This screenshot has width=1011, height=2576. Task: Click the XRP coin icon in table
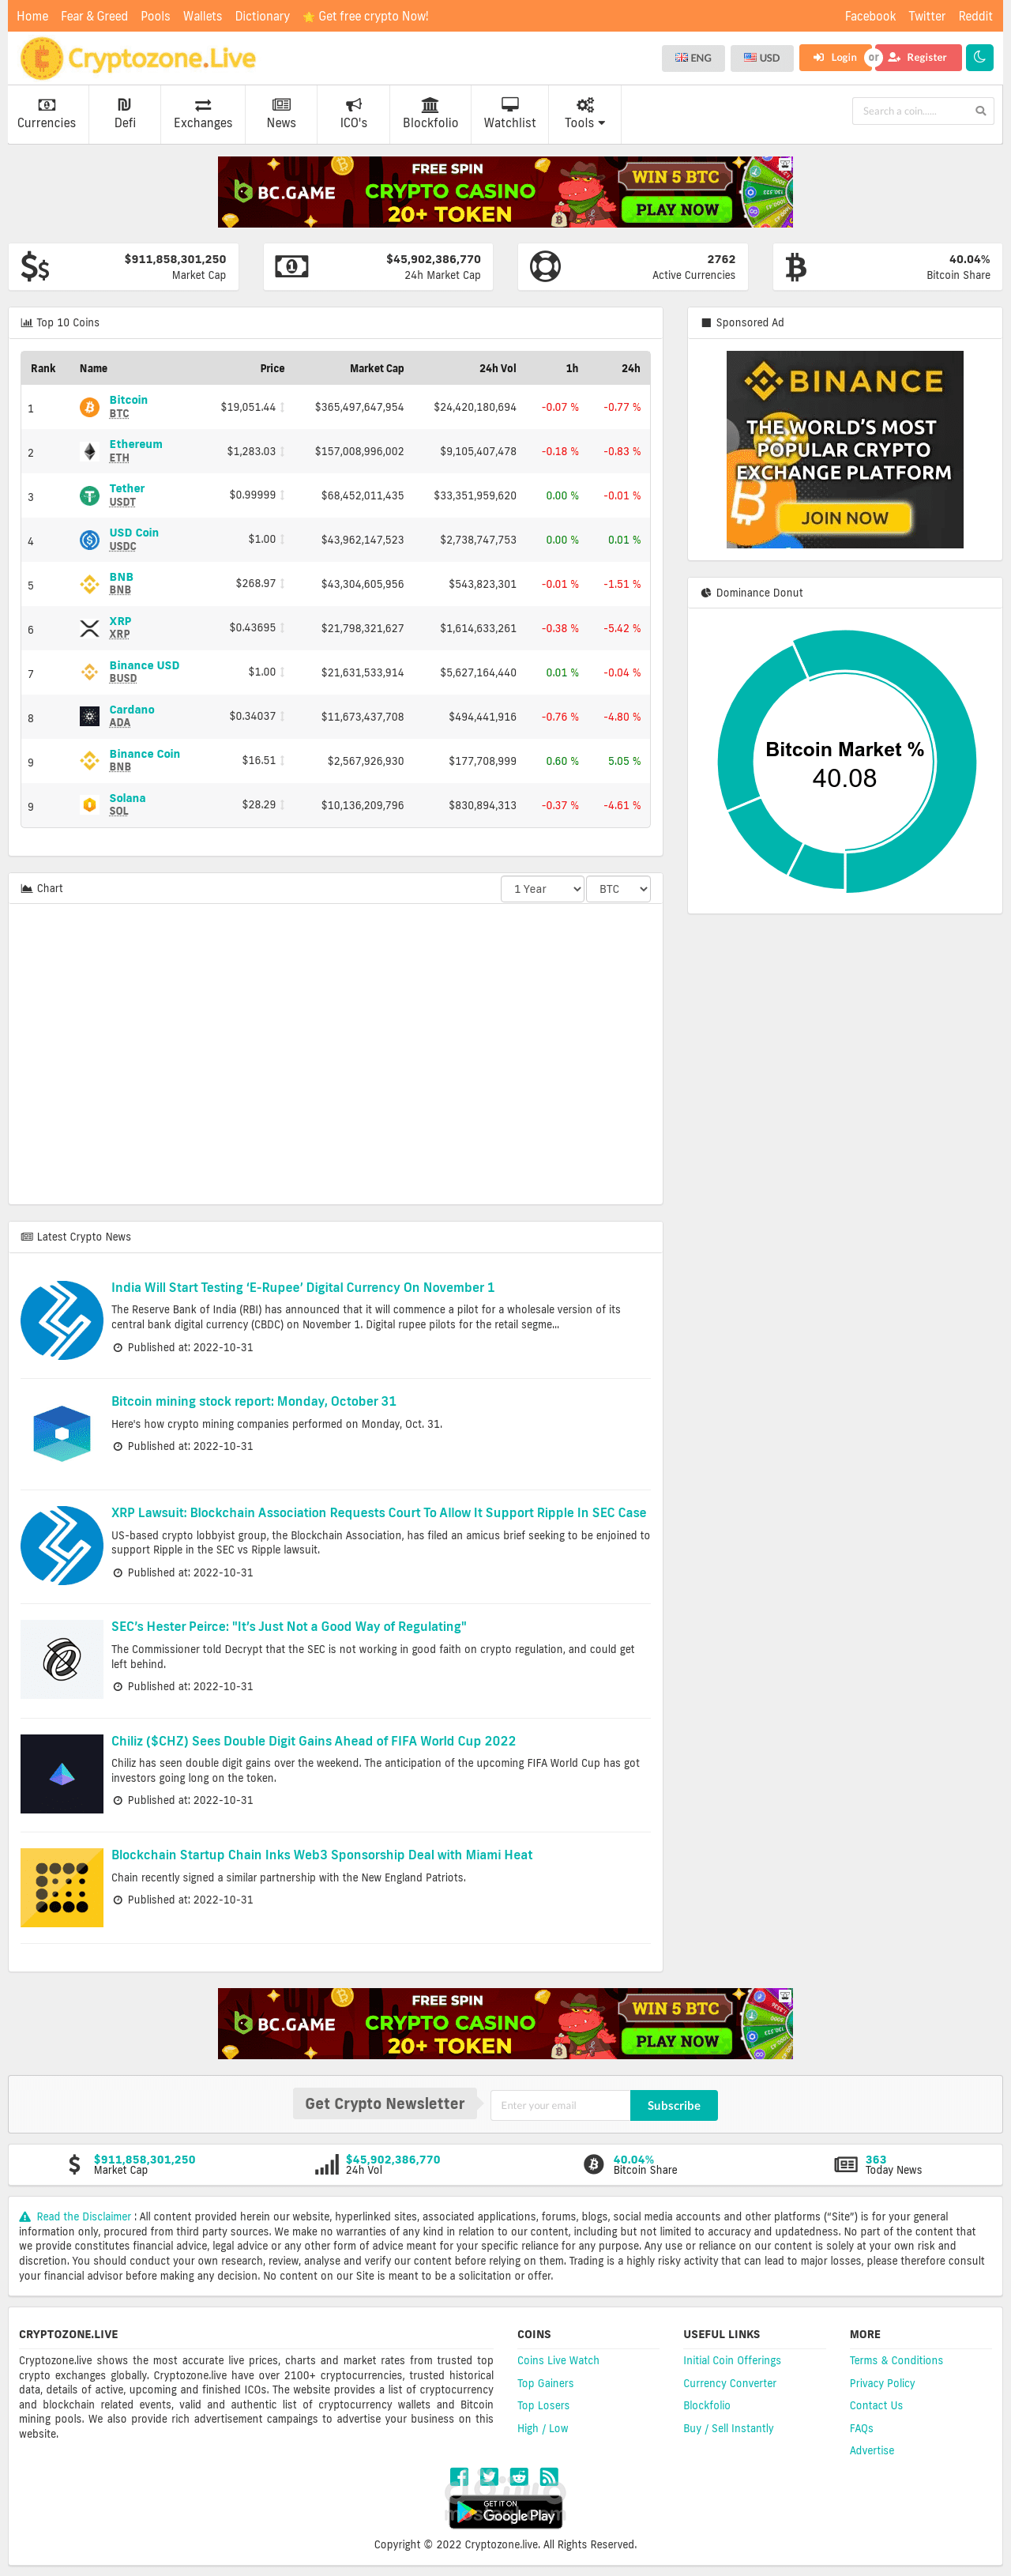coord(89,628)
